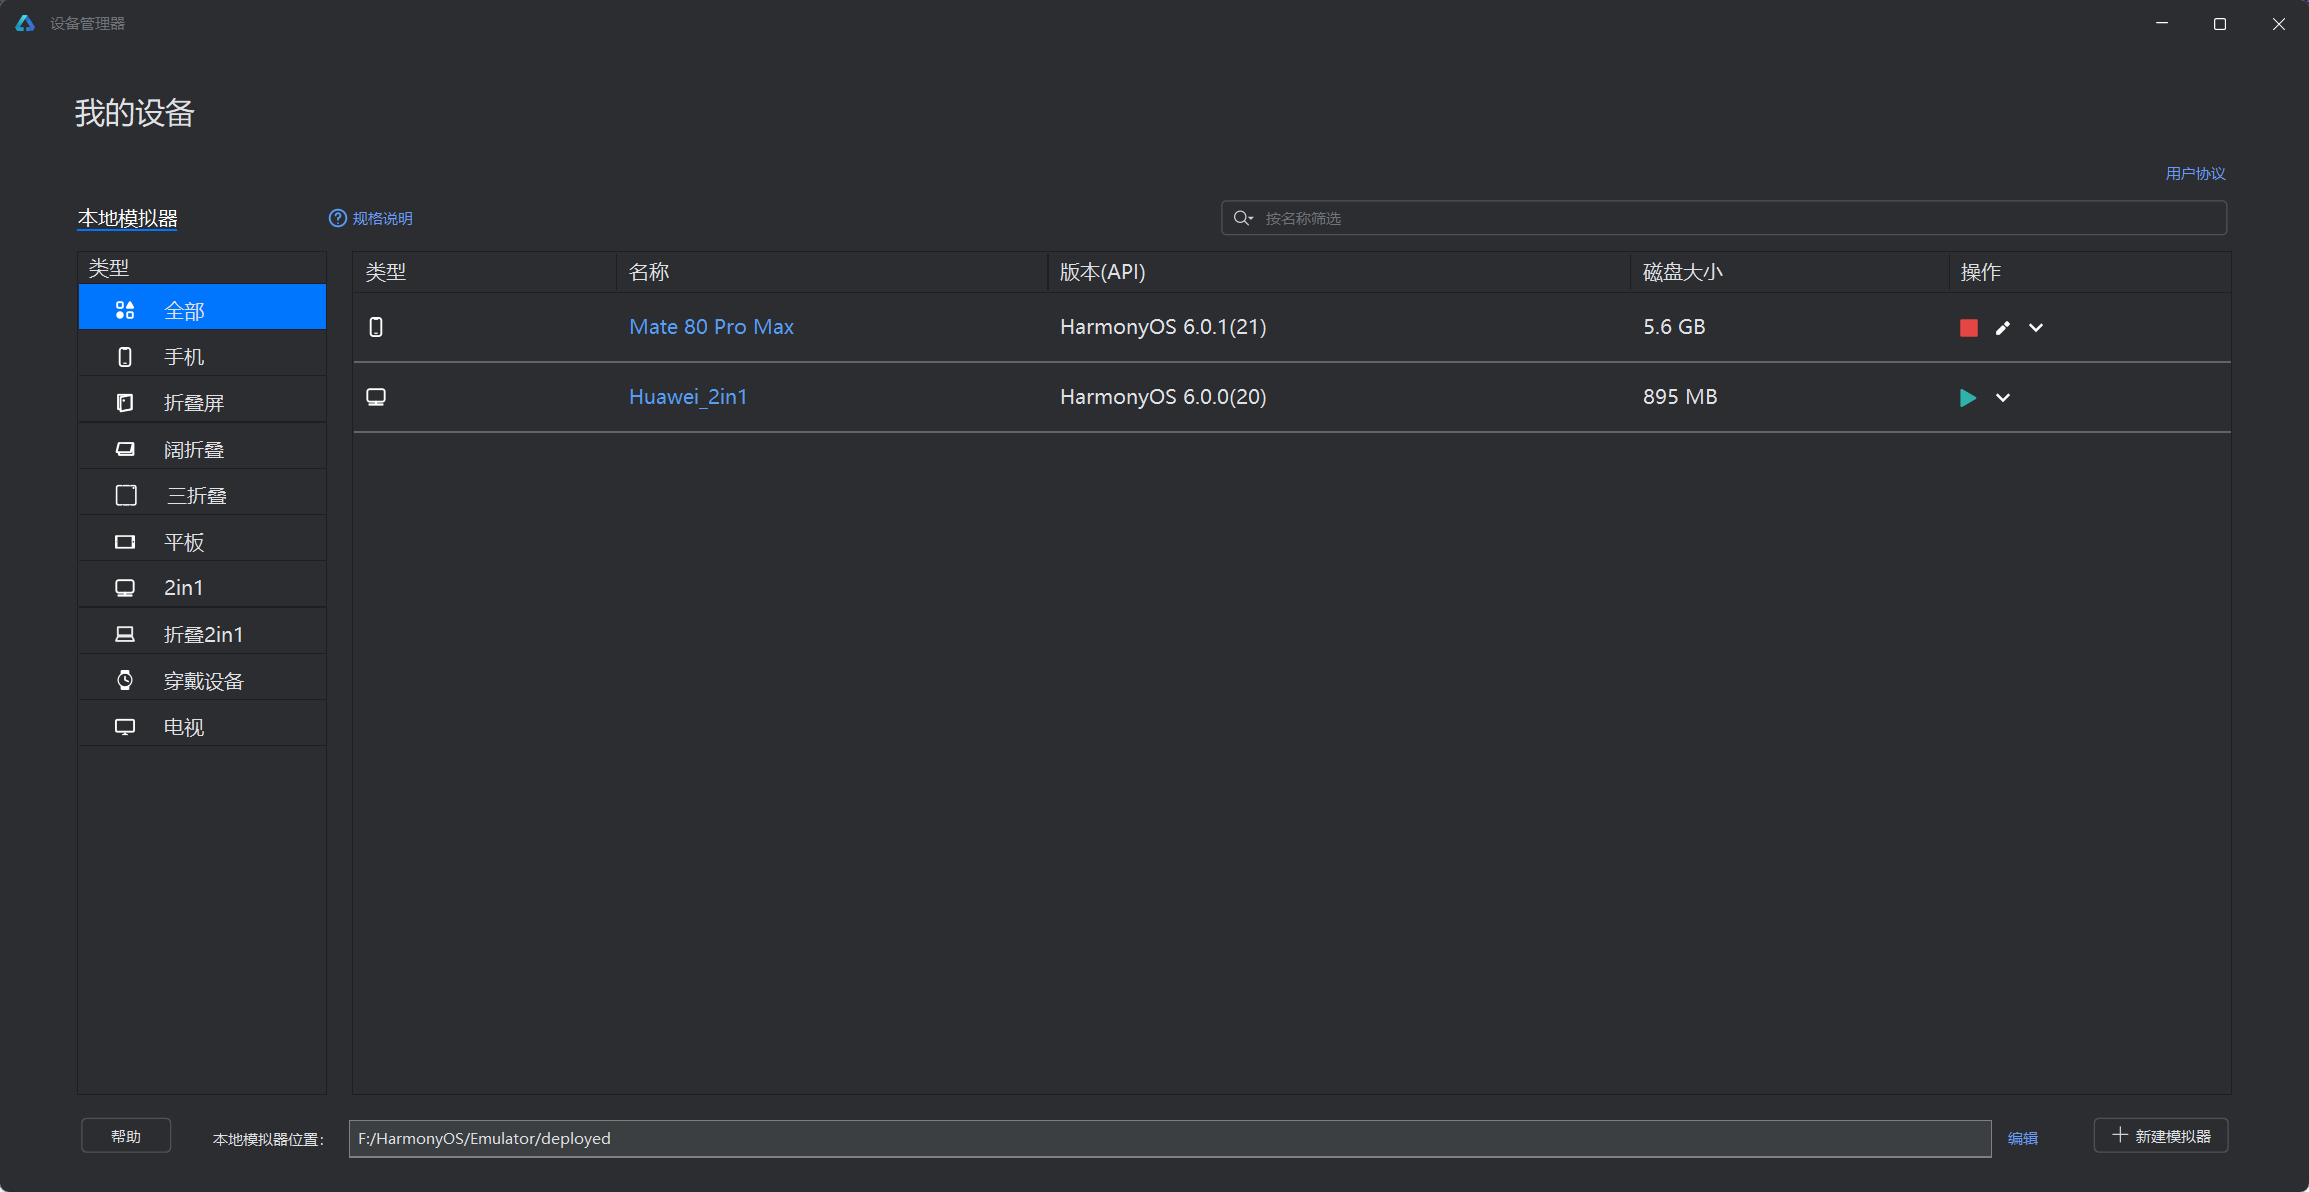Click the DevEco app logo in title bar
Screen dimensions: 2309x1192
25,23
